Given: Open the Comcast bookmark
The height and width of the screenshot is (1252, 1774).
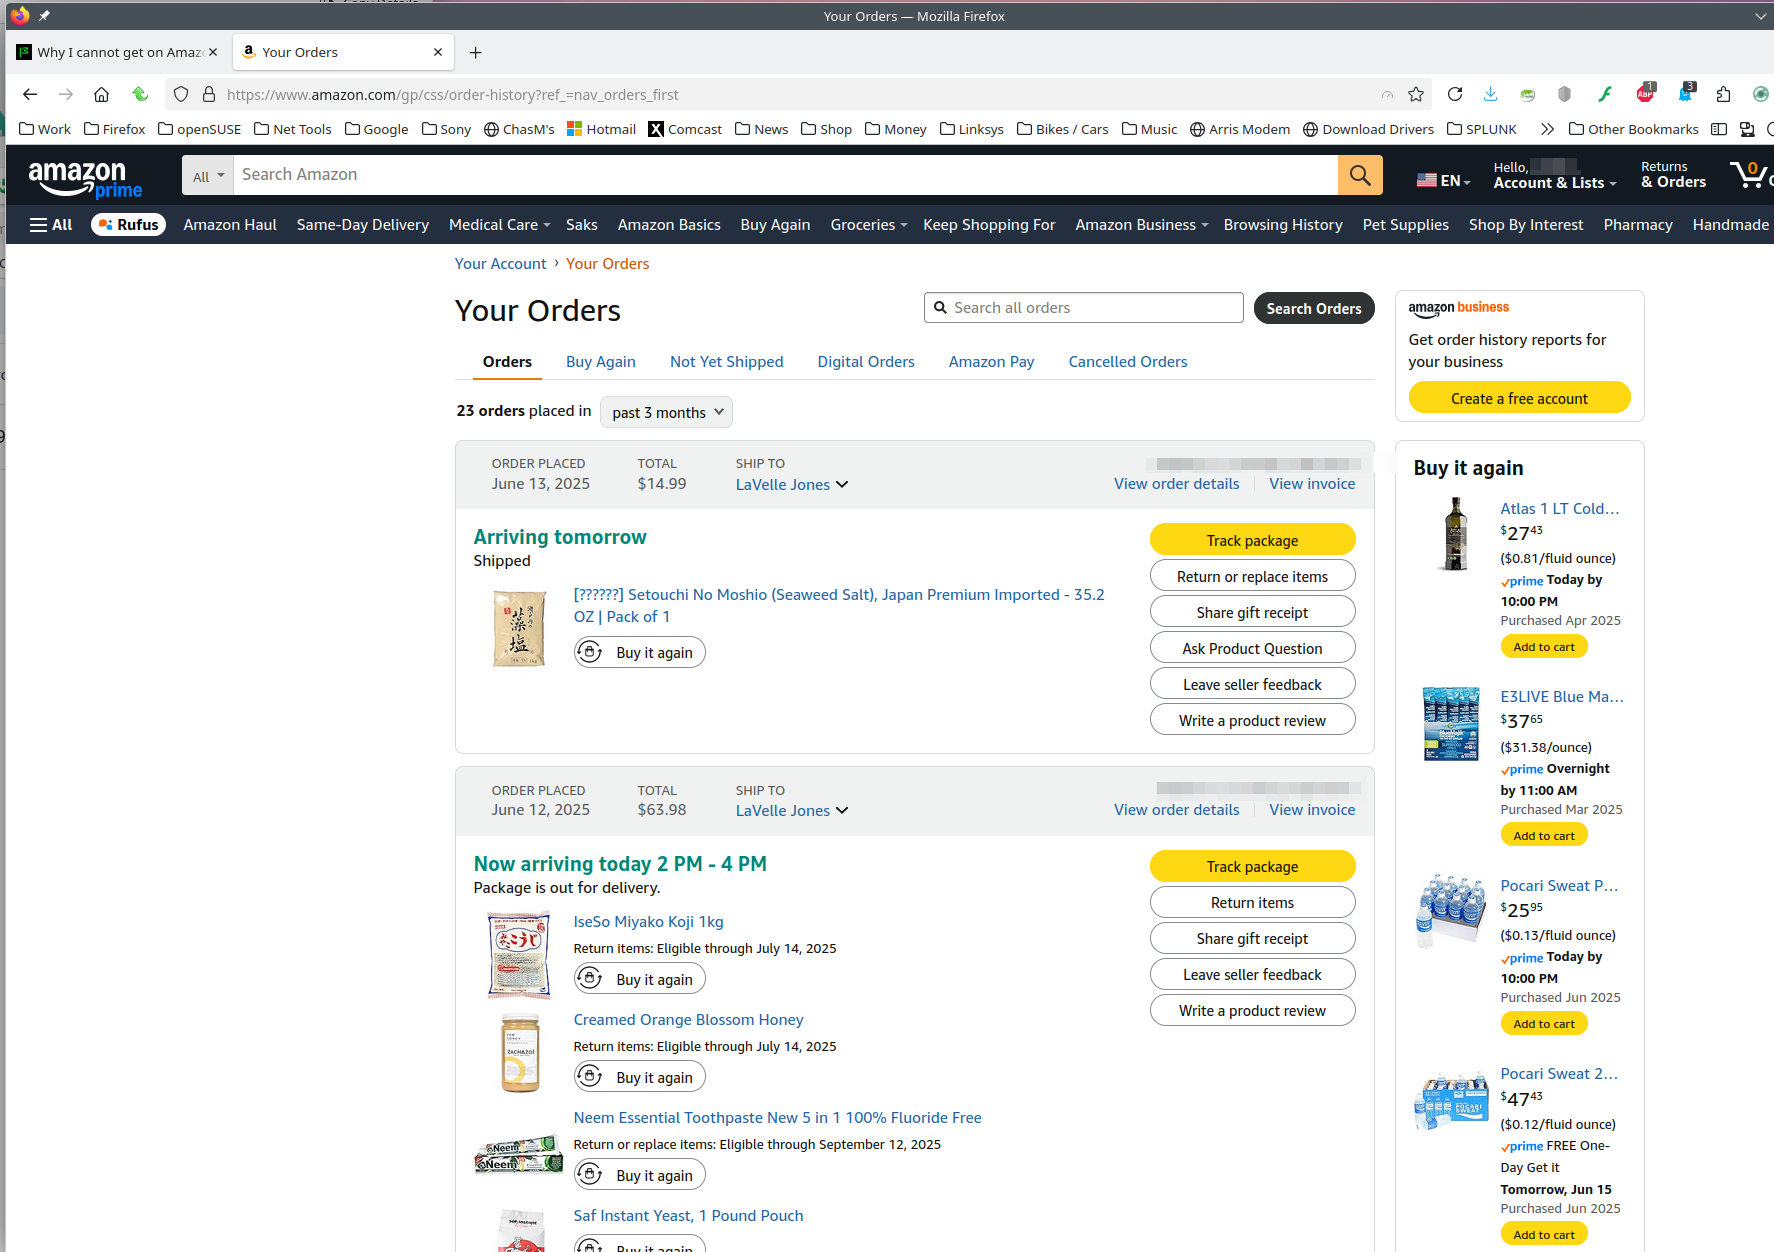Looking at the screenshot, I should [x=685, y=129].
